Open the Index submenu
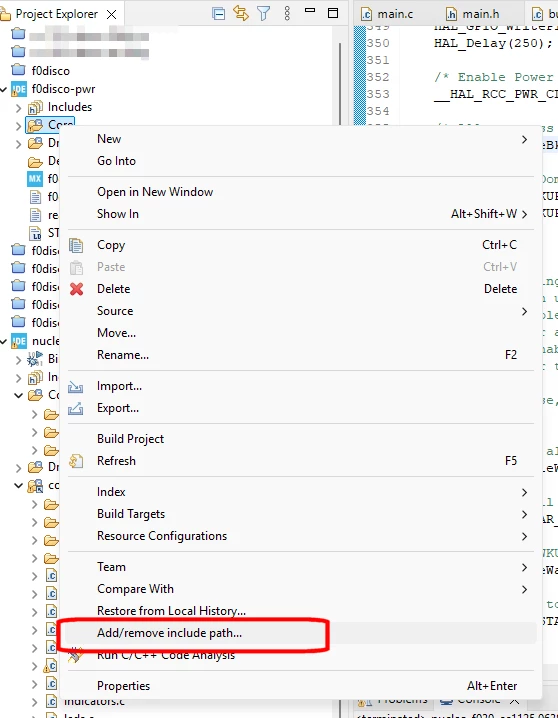 [x=301, y=492]
